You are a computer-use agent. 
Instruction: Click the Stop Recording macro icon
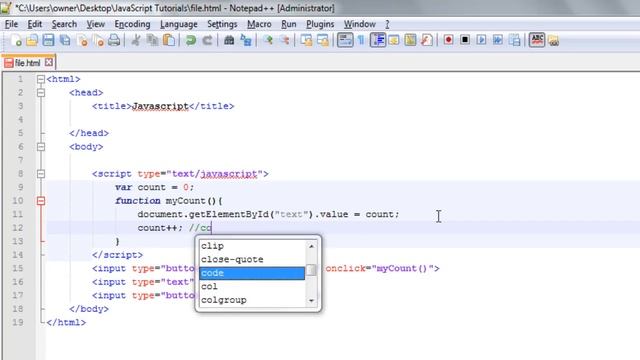pyautogui.click(x=464, y=40)
